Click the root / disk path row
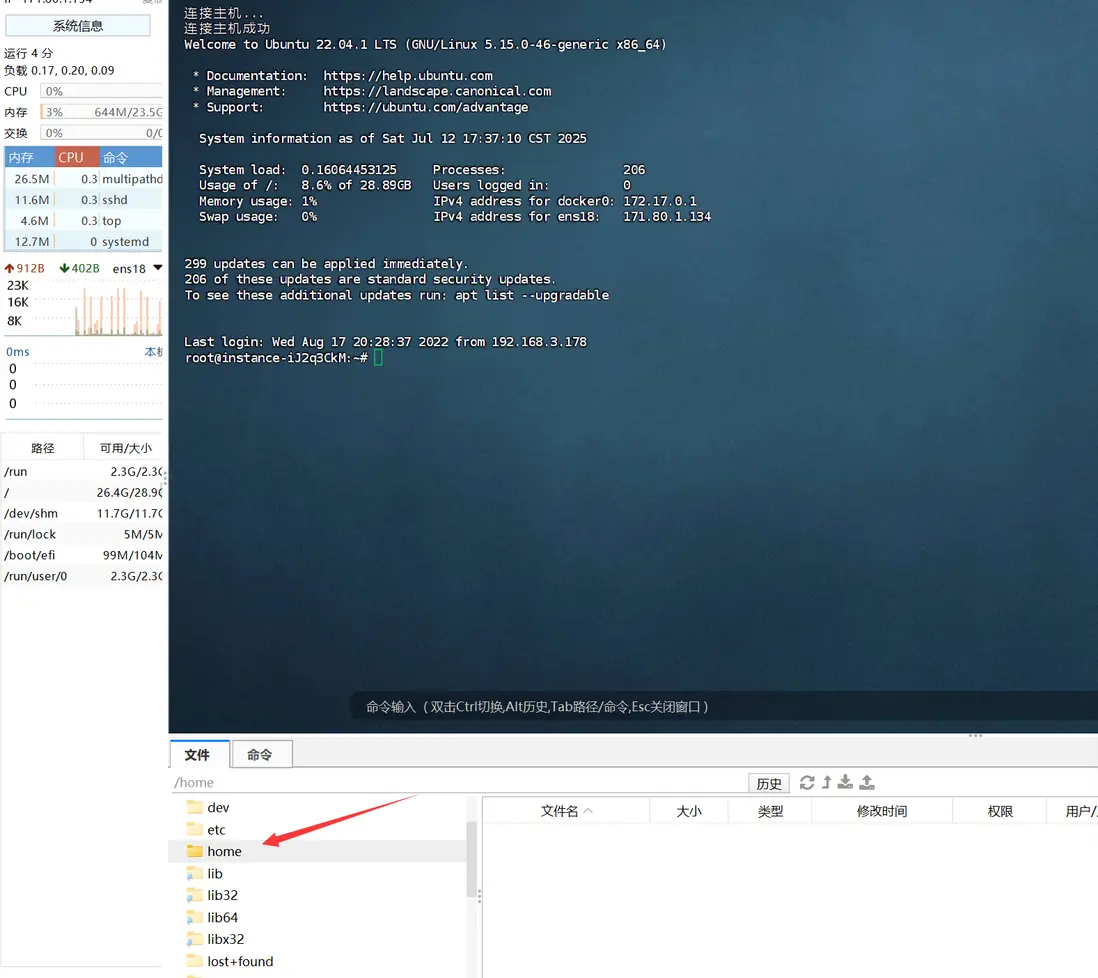 (x=83, y=493)
